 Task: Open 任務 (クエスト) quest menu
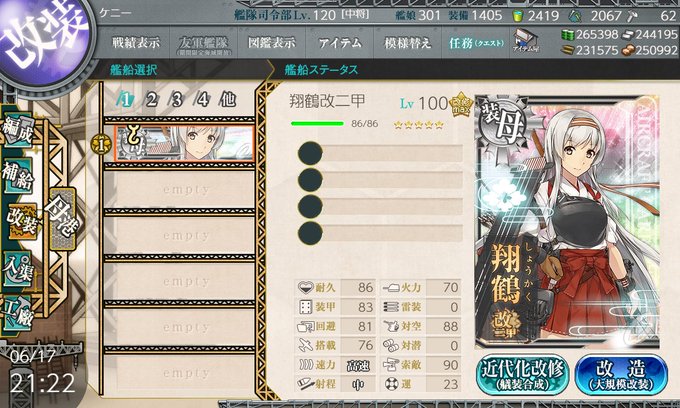click(x=476, y=43)
